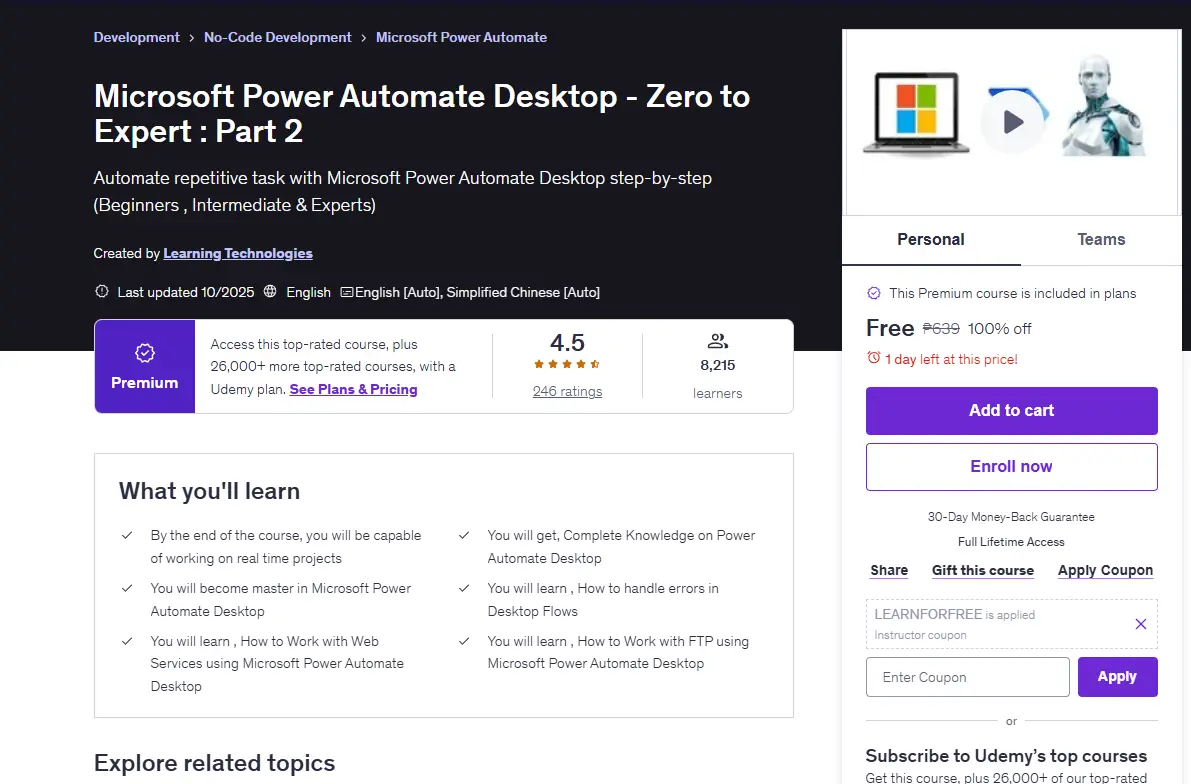This screenshot has width=1191, height=784.
Task: Click '30-Day Money-Back Guarantee' text
Action: tap(1011, 517)
